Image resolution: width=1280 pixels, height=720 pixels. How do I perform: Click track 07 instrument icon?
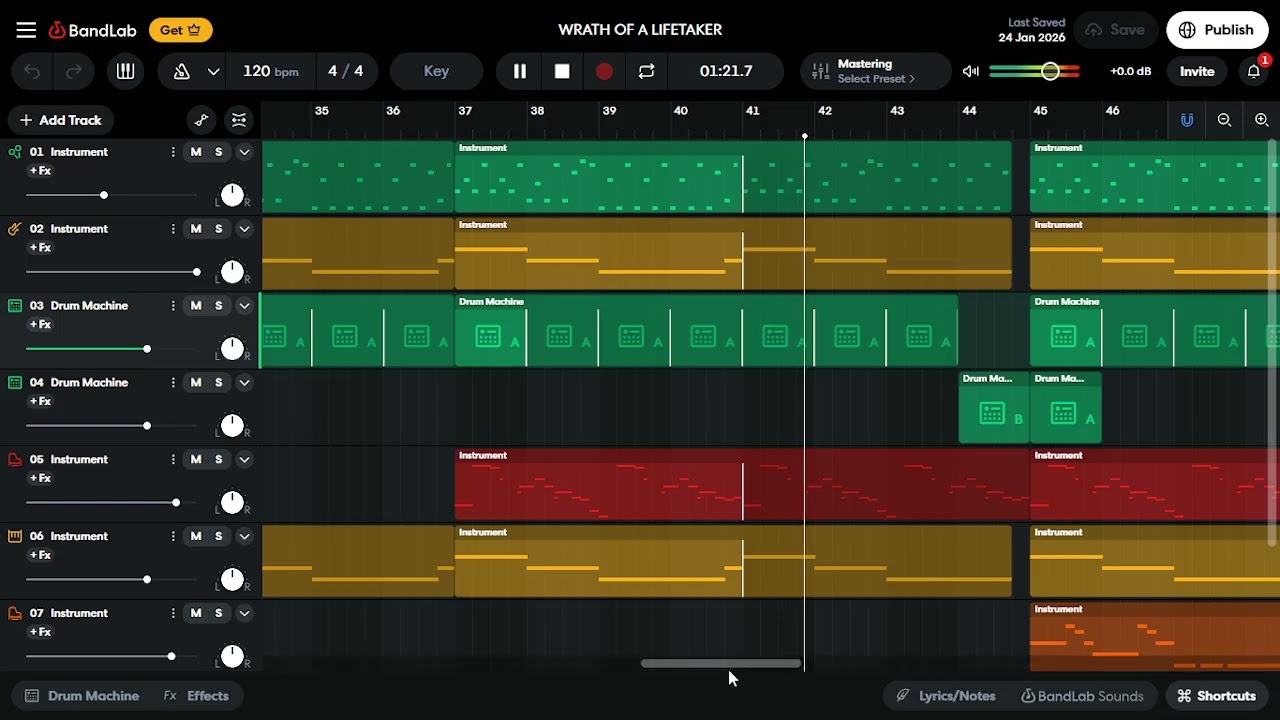coord(14,613)
